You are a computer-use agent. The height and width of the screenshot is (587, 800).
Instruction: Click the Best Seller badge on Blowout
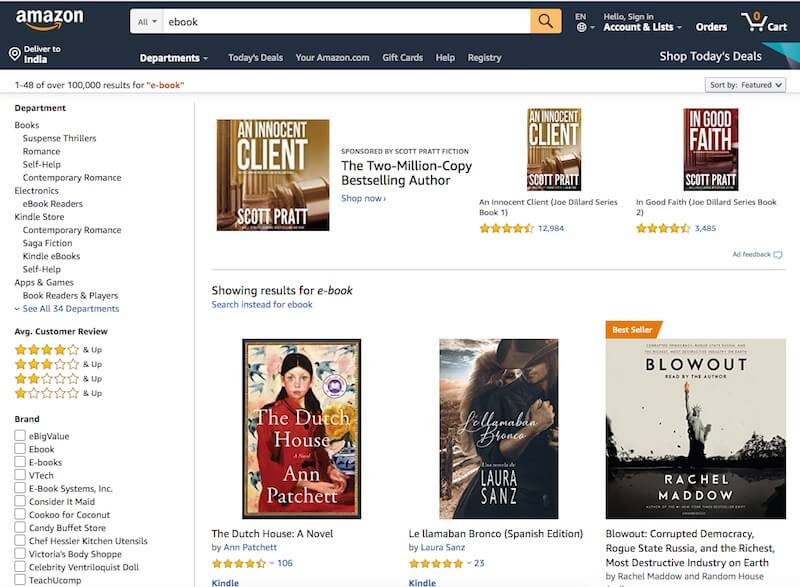pos(633,329)
